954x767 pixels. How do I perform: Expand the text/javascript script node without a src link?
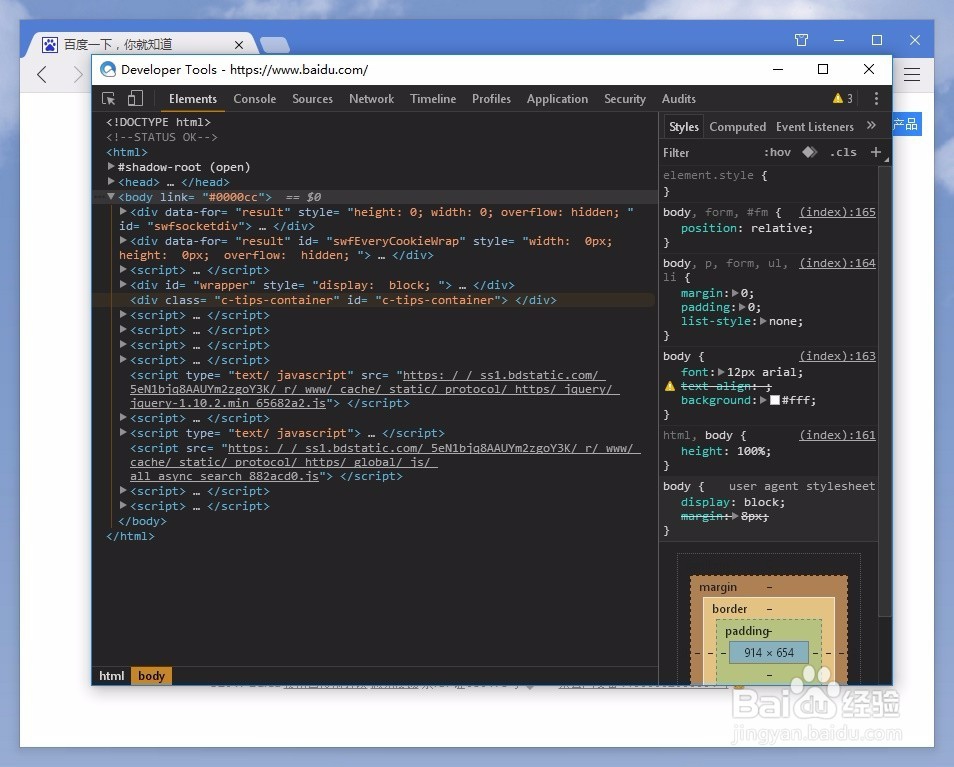[123, 432]
